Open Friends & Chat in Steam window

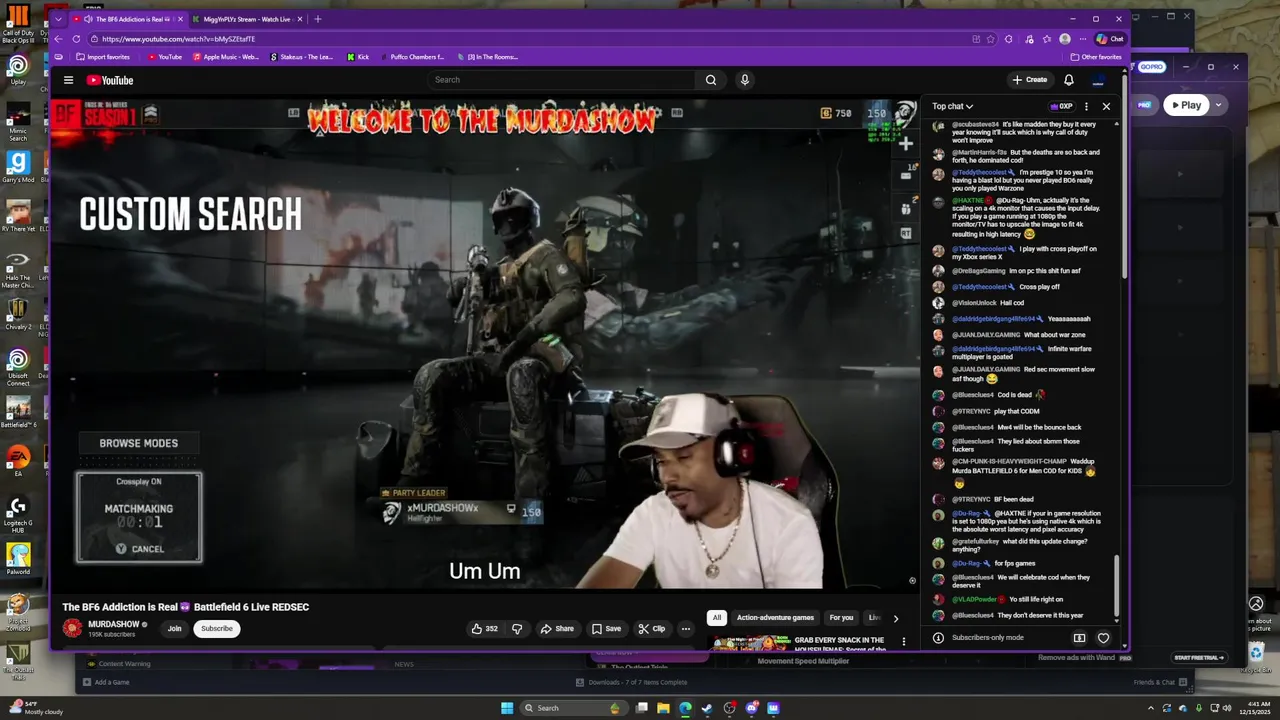(1160, 682)
